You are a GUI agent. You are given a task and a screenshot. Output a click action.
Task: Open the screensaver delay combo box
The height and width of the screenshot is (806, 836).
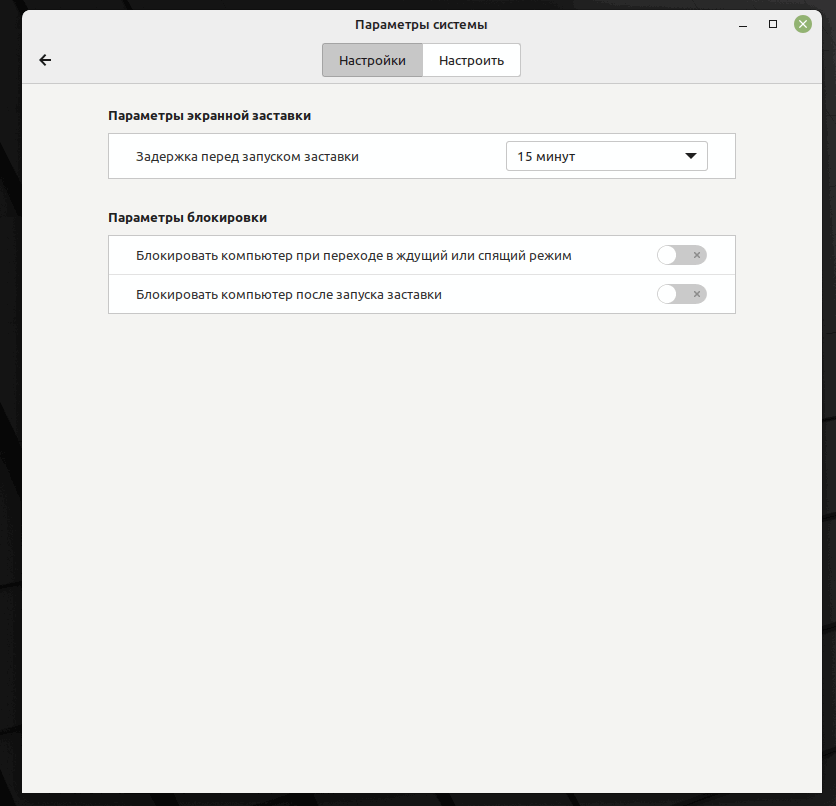606,156
